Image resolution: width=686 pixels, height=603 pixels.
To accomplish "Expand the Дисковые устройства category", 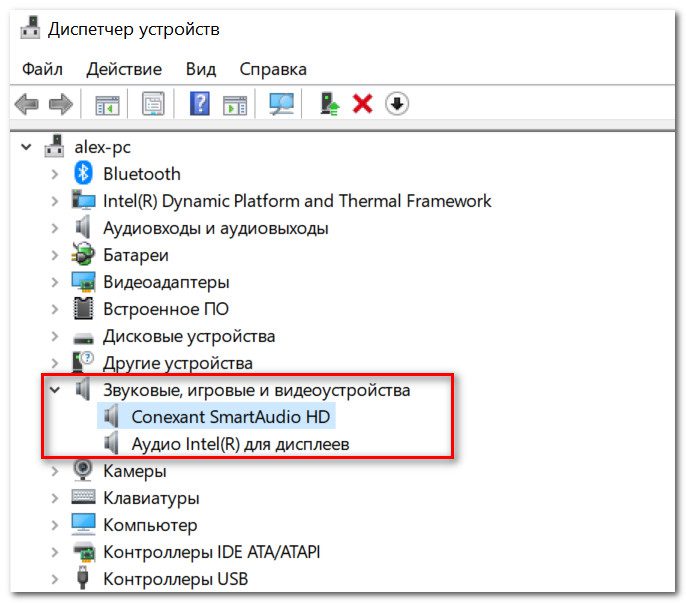I will click(55, 336).
